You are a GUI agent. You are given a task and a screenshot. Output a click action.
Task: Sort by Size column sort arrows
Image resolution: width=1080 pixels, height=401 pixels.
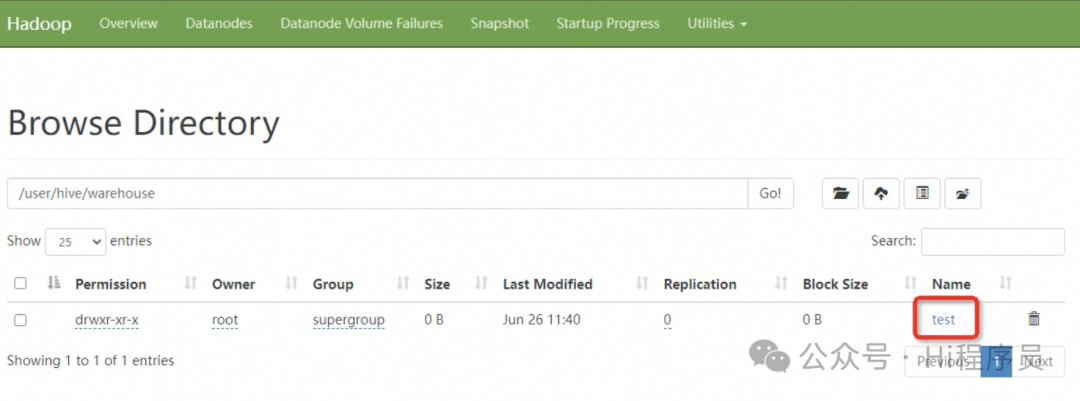(481, 282)
